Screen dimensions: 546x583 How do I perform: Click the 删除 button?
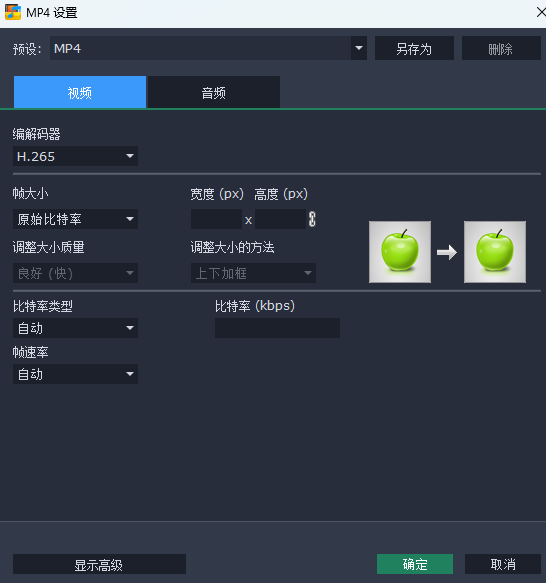[x=501, y=48]
